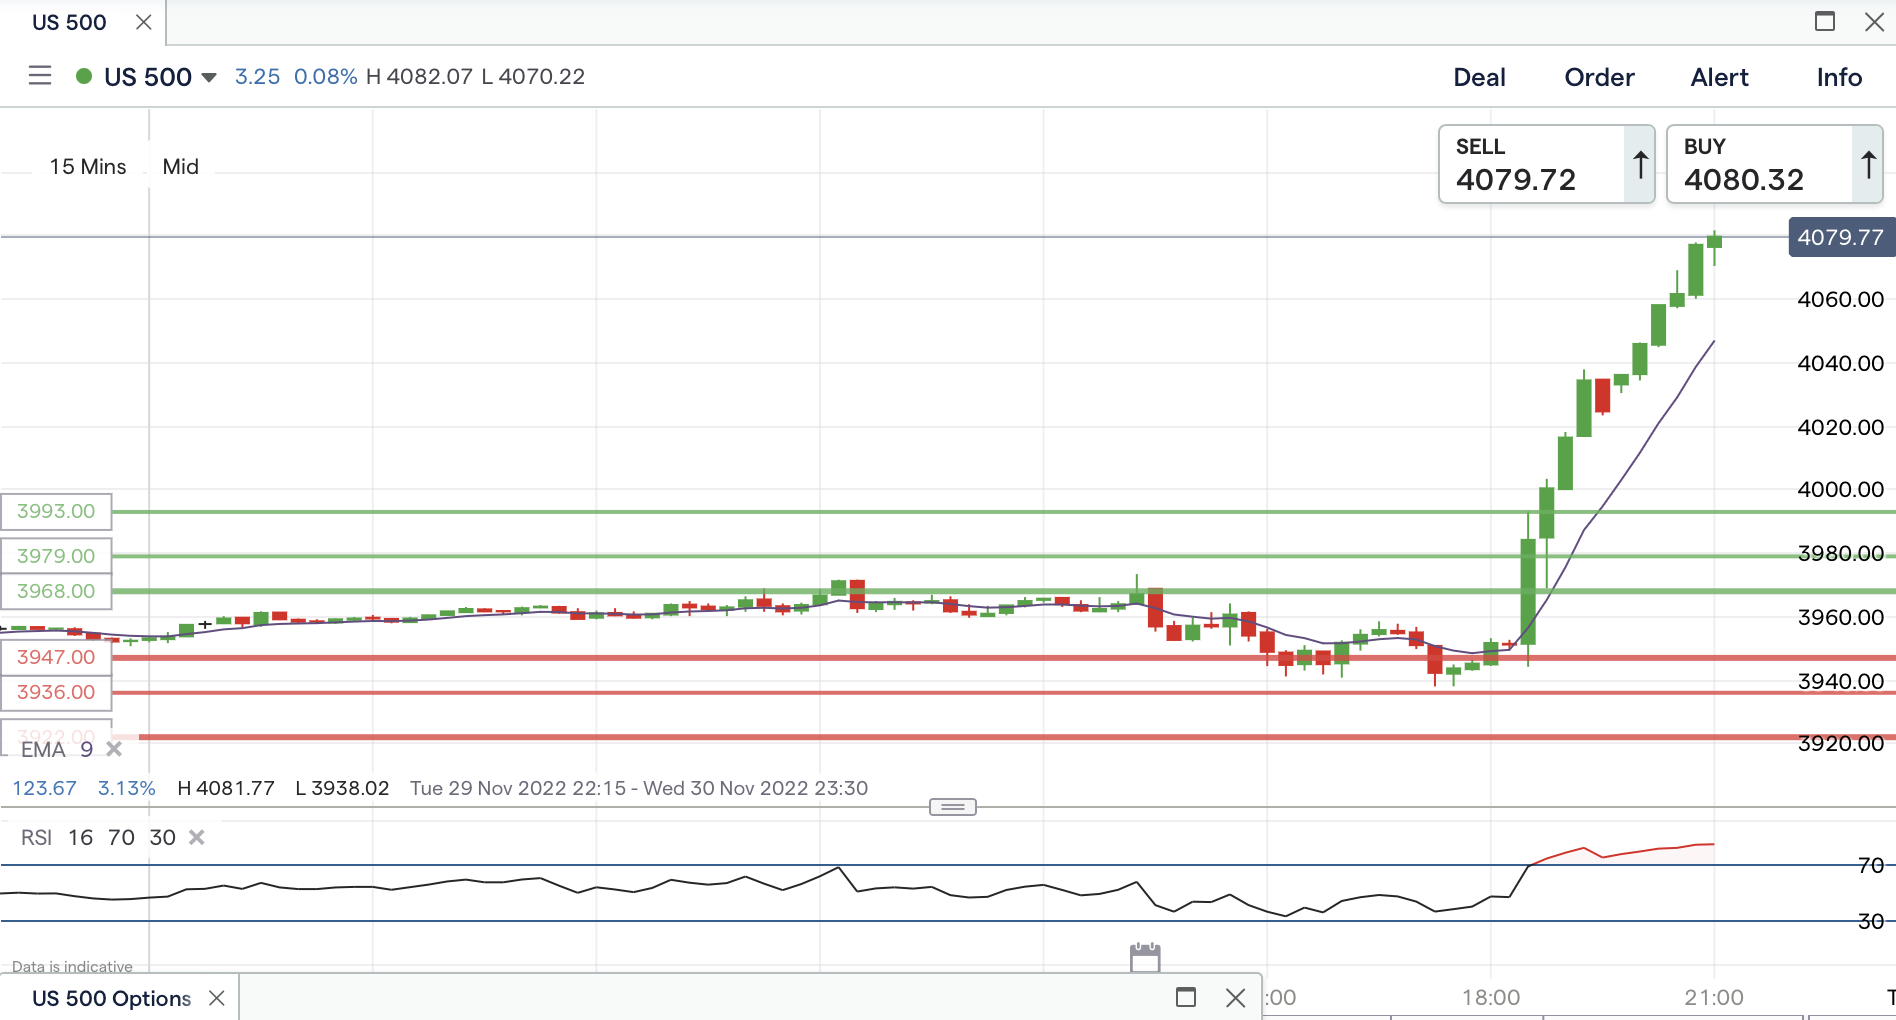Image resolution: width=1896 pixels, height=1020 pixels.
Task: Grab the chart/RSI panel resize handle
Action: click(952, 807)
